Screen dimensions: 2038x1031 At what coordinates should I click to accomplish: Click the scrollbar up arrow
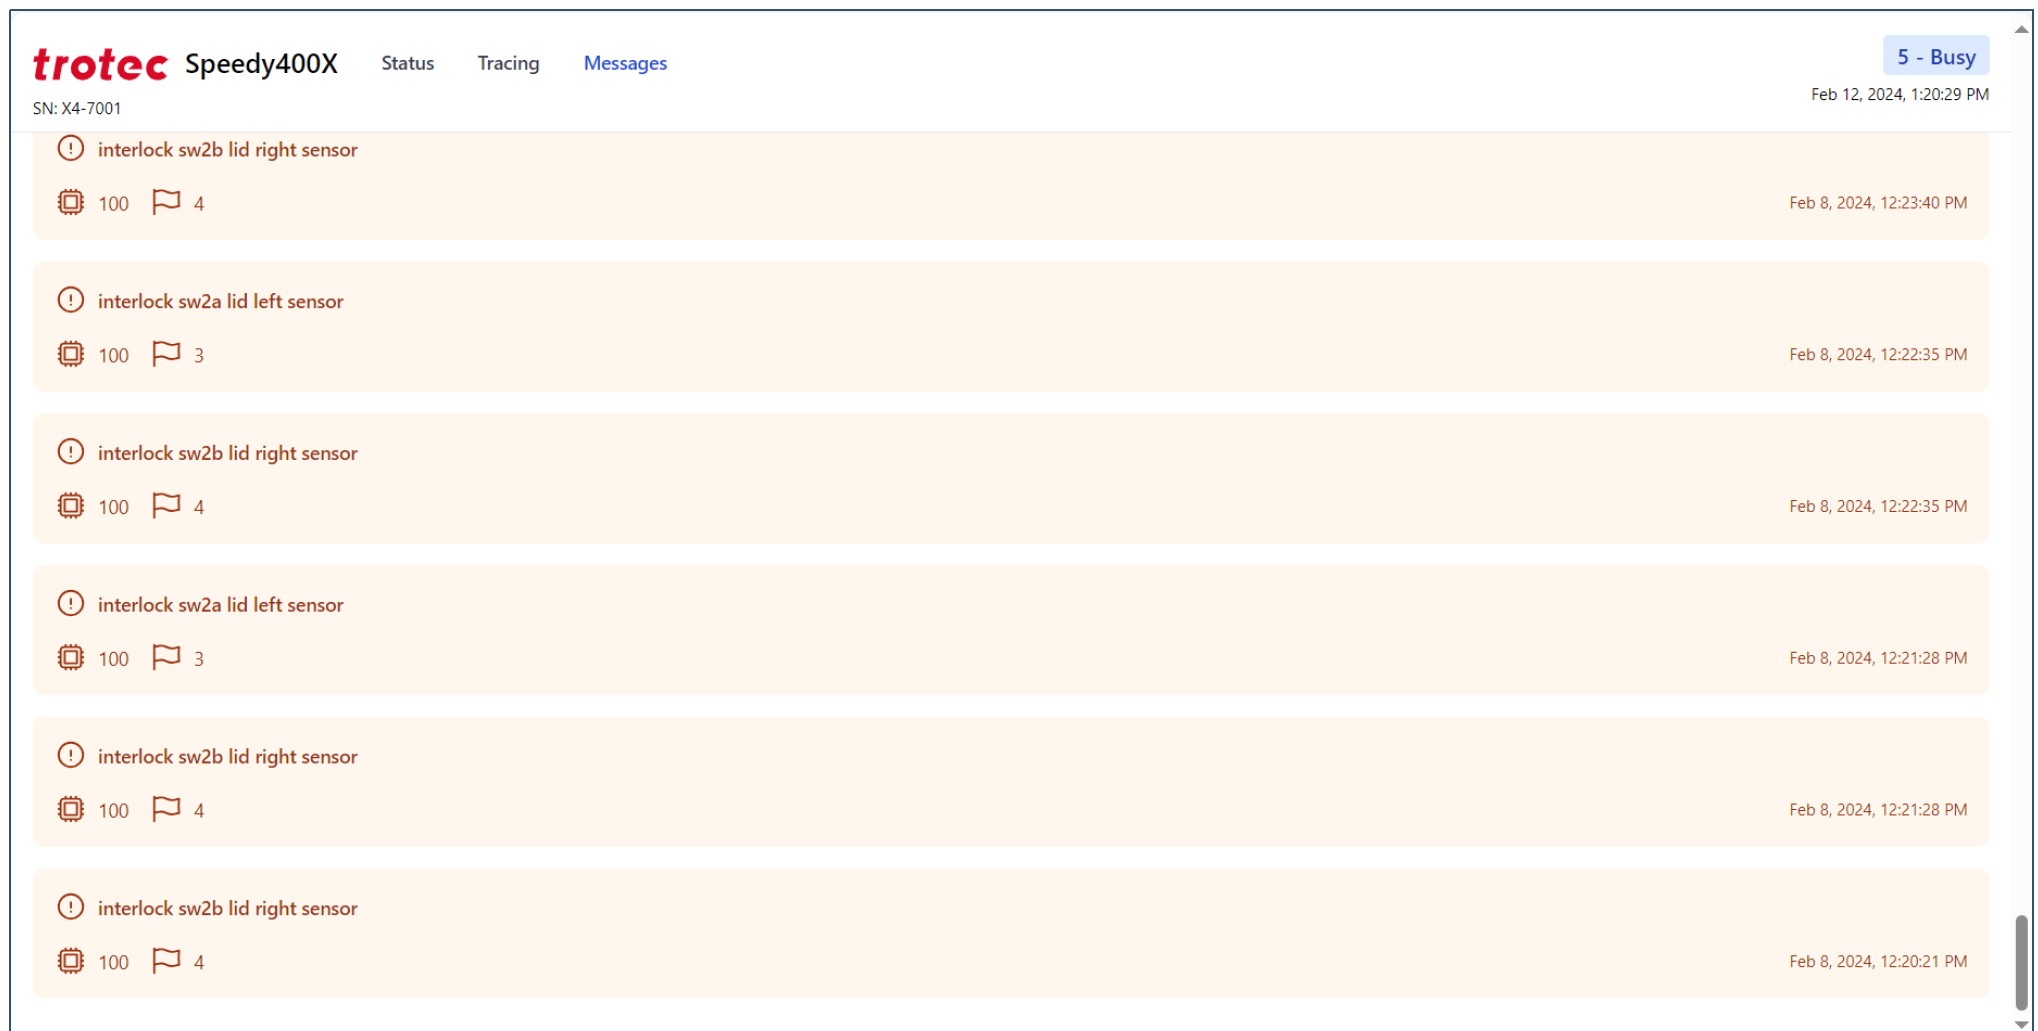(2021, 29)
